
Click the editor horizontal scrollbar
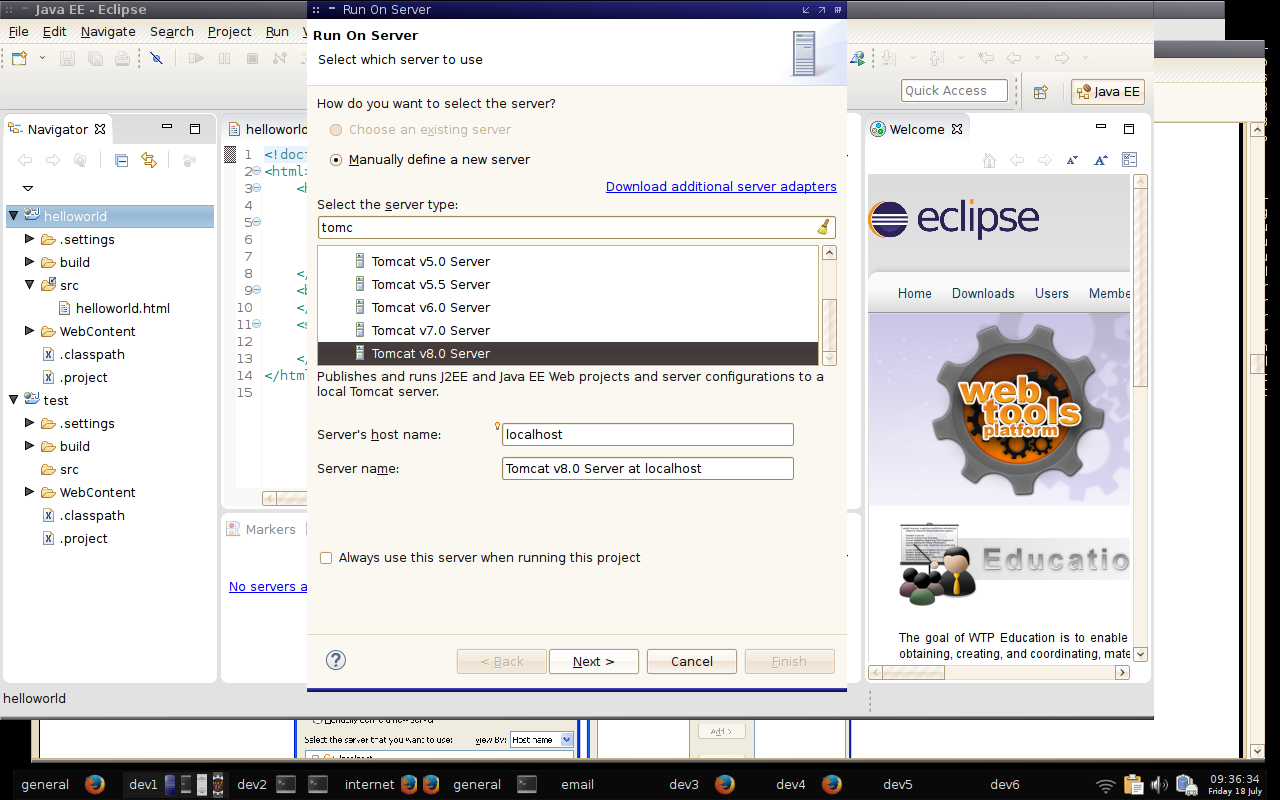tap(284, 498)
